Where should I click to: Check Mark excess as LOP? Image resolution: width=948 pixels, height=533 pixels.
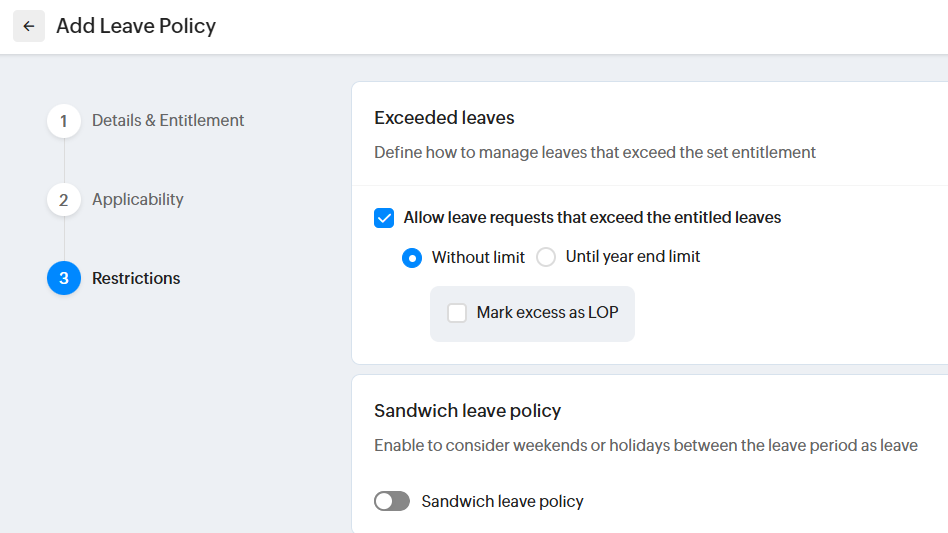(x=457, y=313)
